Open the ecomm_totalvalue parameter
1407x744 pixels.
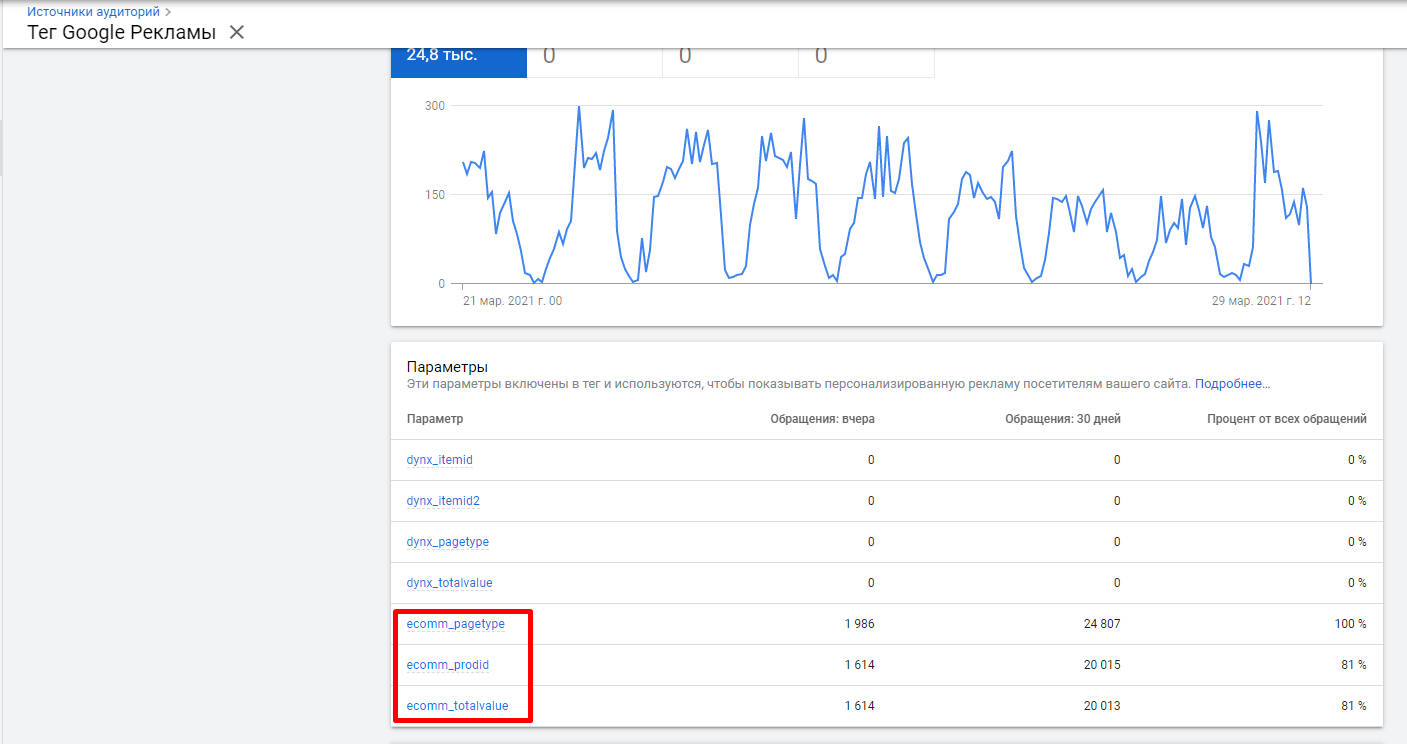coord(457,706)
